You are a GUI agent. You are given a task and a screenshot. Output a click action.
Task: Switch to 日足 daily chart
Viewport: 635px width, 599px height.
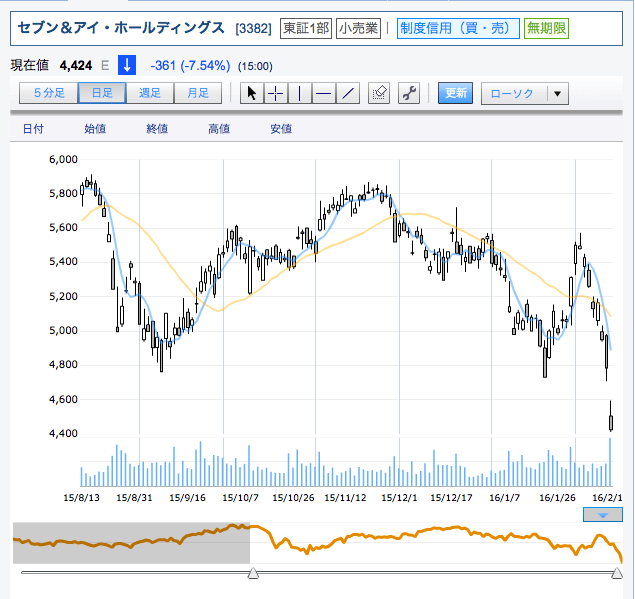point(102,93)
